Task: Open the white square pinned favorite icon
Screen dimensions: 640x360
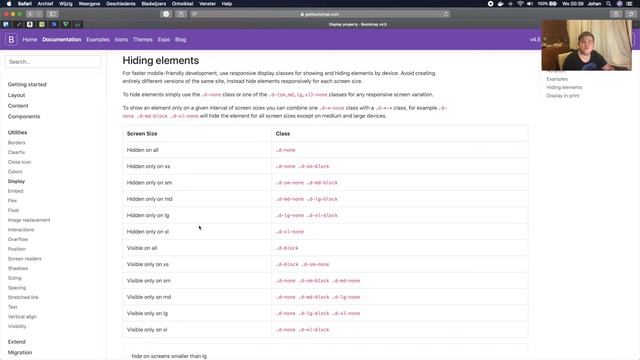Action: (30, 24)
